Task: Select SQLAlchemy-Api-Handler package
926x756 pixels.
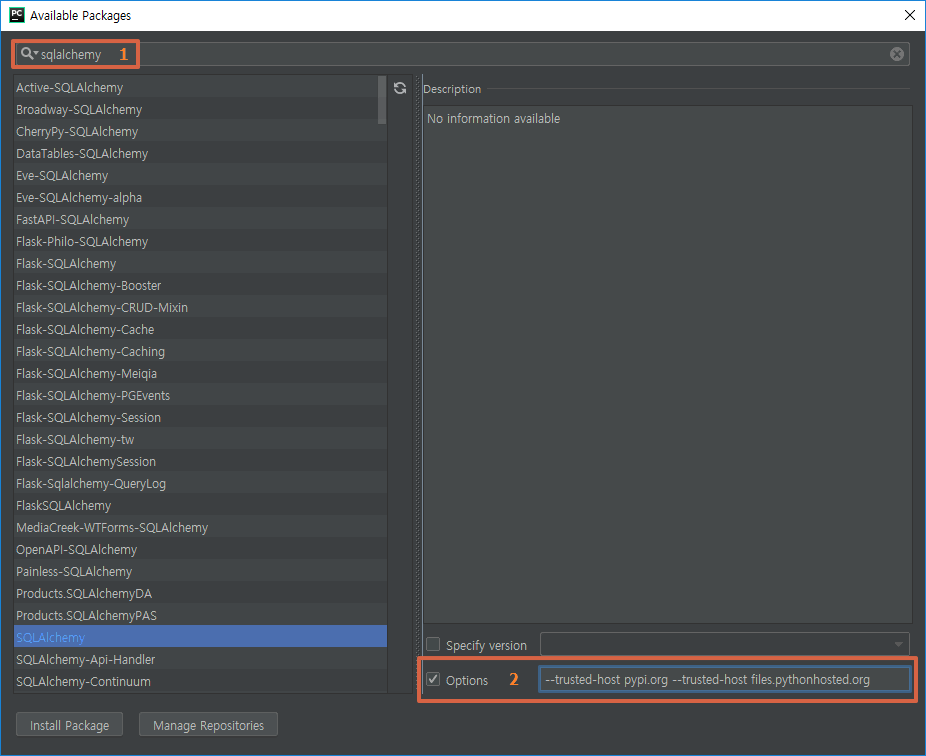Action: coord(200,659)
